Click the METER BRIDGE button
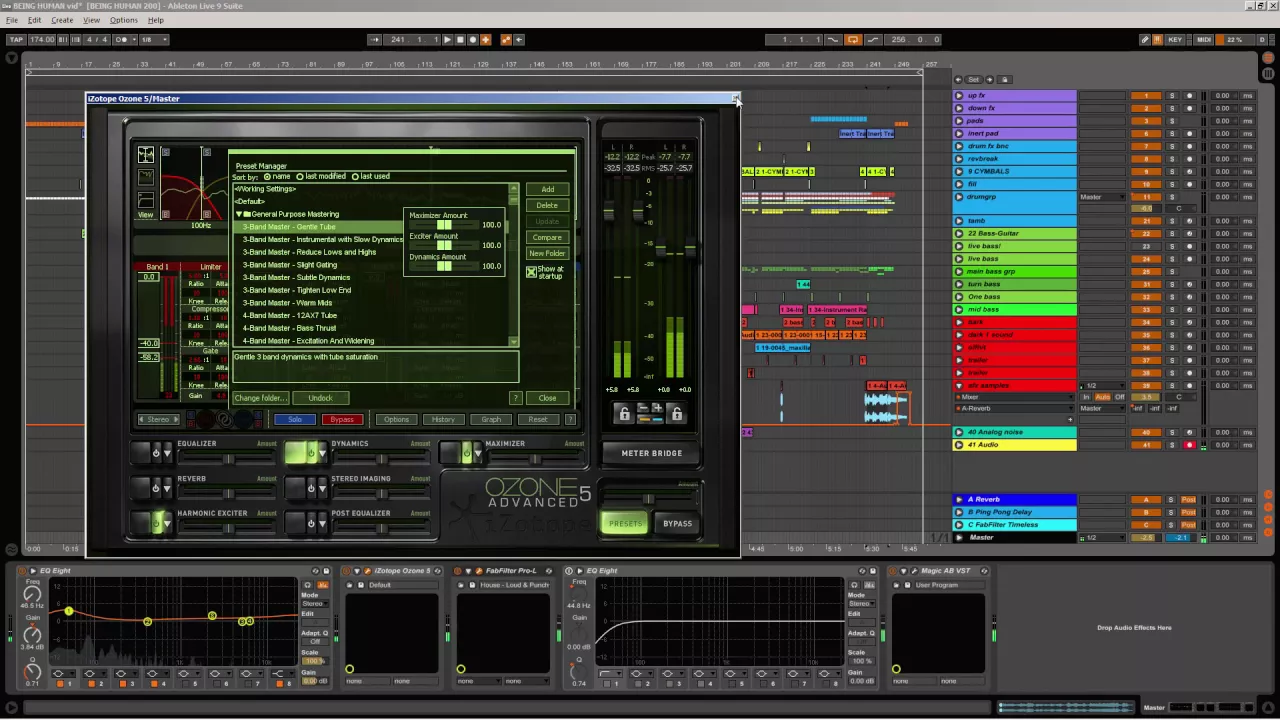This screenshot has height=720, width=1280. 652,453
